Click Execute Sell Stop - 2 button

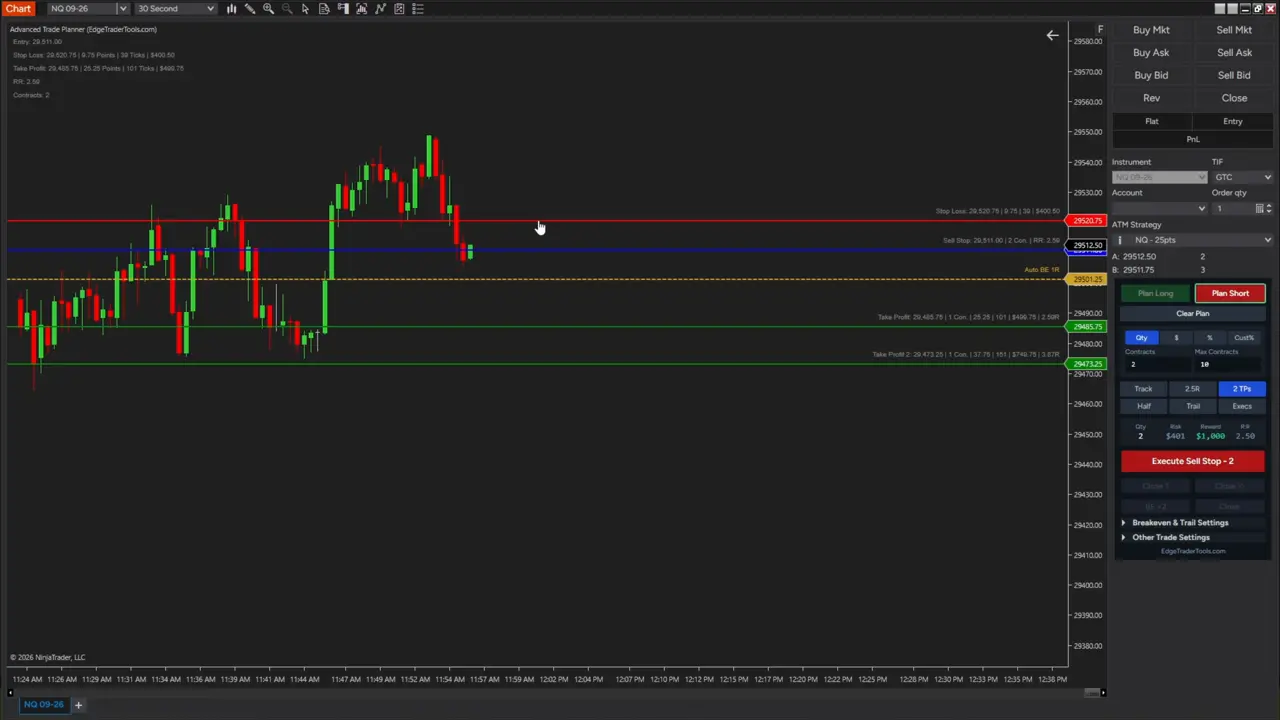tap(1192, 461)
